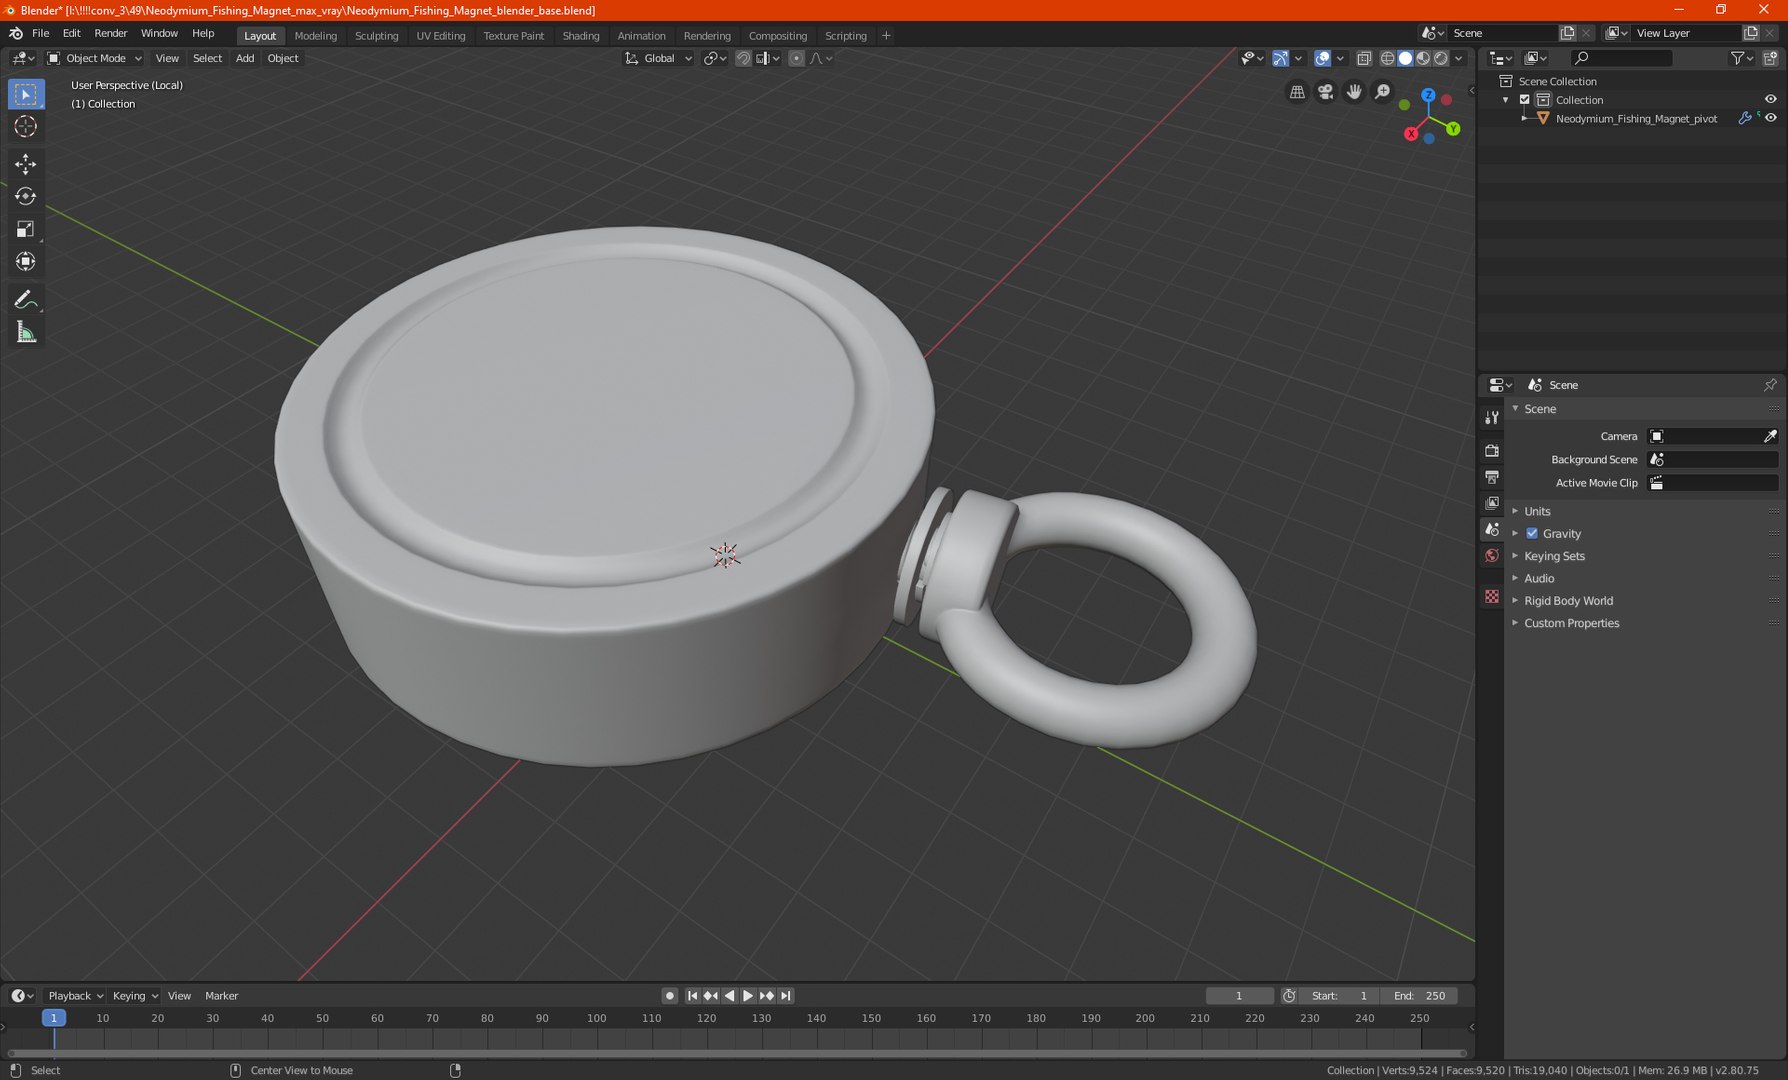Click the Z axis on the navigation gizmo
Screen dimensions: 1788x1080
pyautogui.click(x=1428, y=95)
